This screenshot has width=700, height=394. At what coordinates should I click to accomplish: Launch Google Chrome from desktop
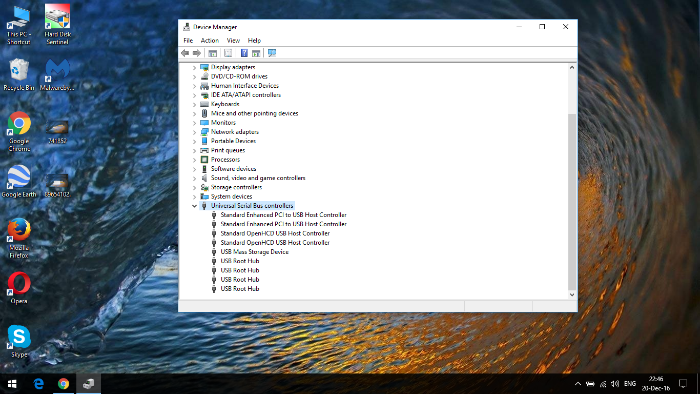click(19, 132)
